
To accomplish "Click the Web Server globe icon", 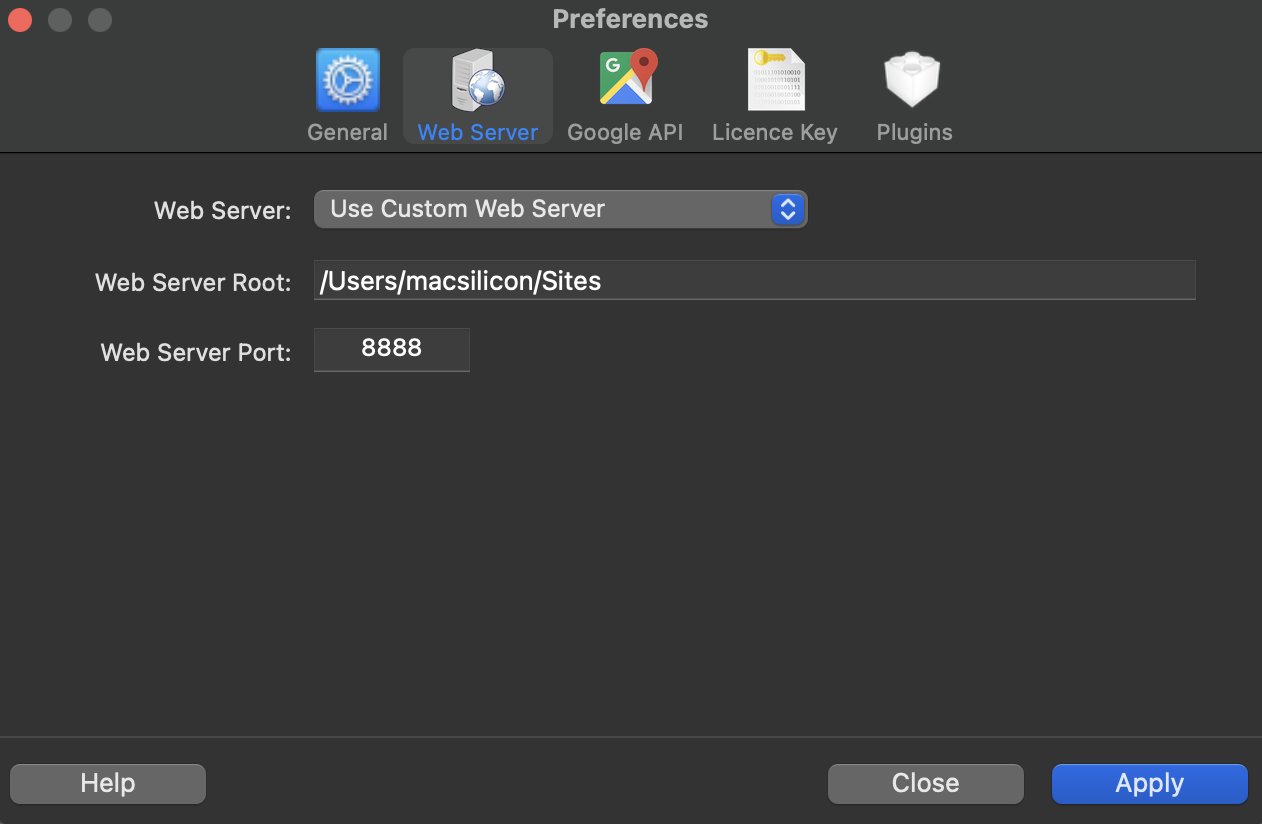I will 478,80.
